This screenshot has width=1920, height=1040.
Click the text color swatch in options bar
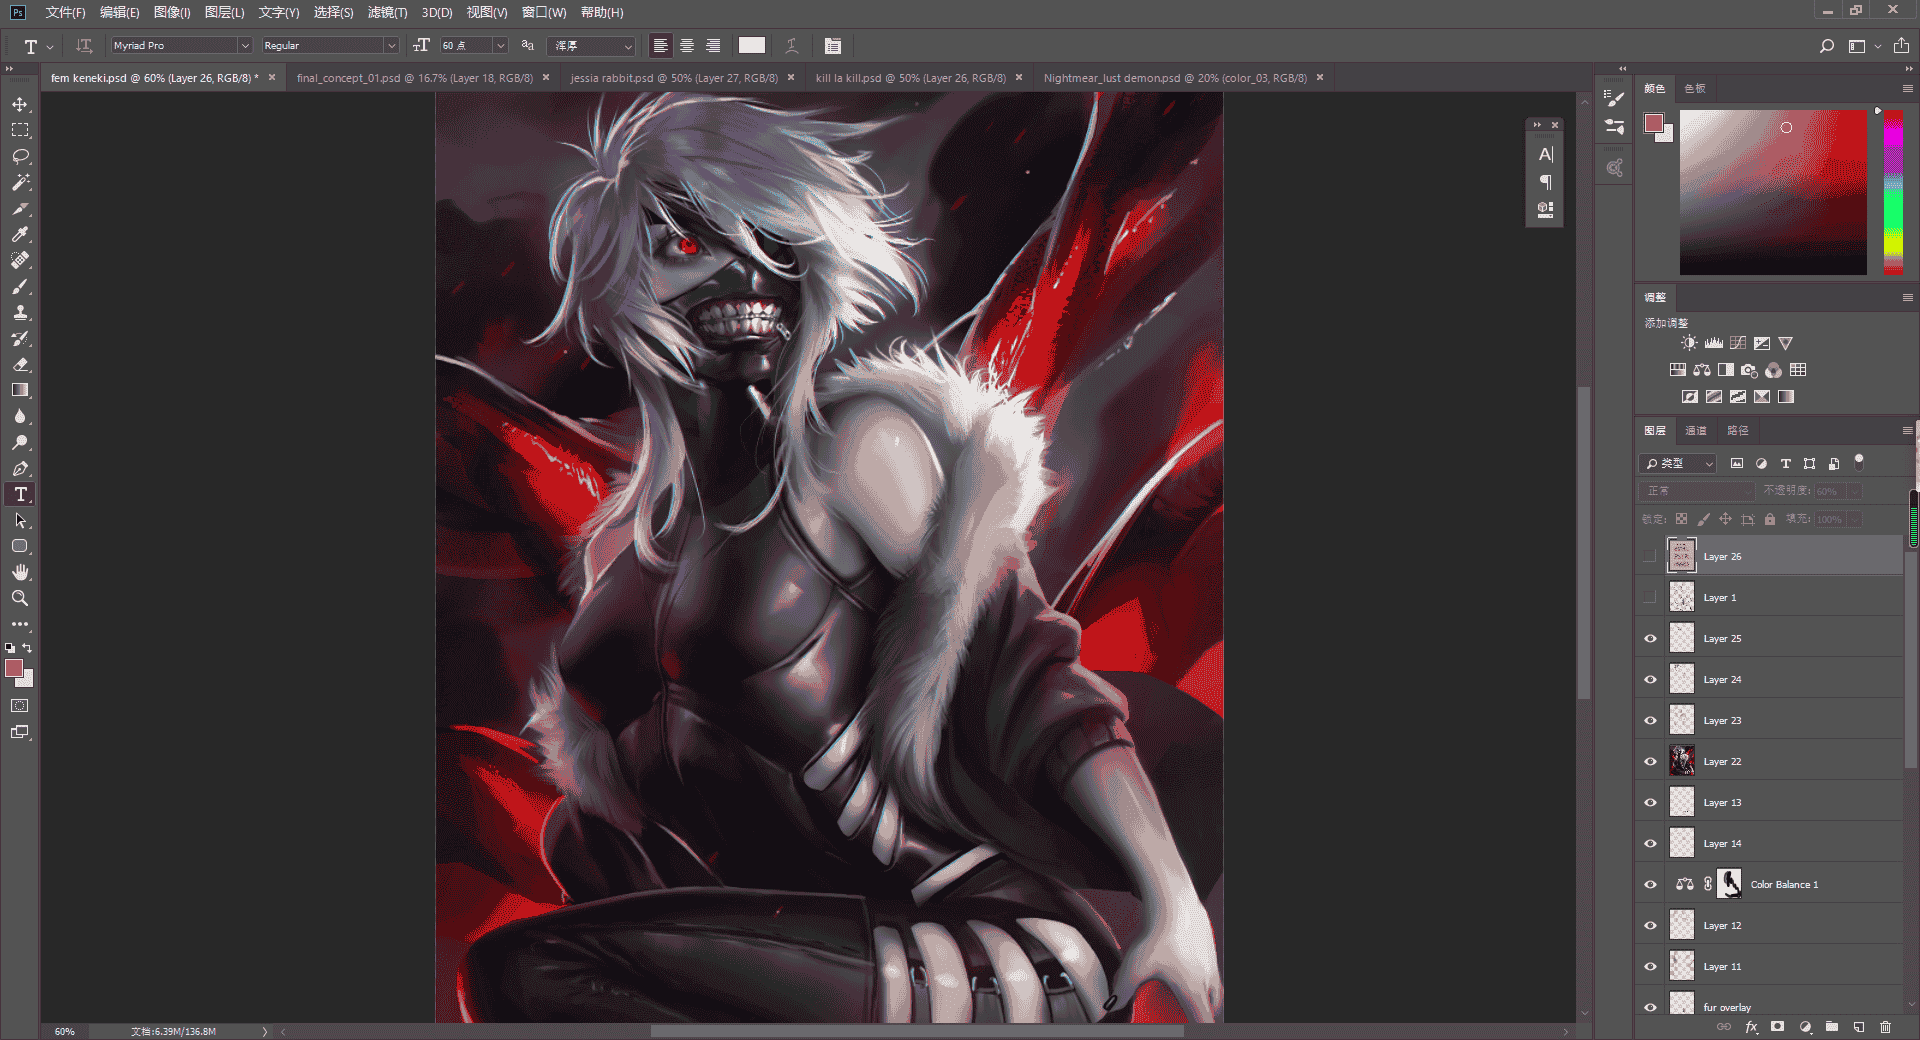click(x=752, y=46)
